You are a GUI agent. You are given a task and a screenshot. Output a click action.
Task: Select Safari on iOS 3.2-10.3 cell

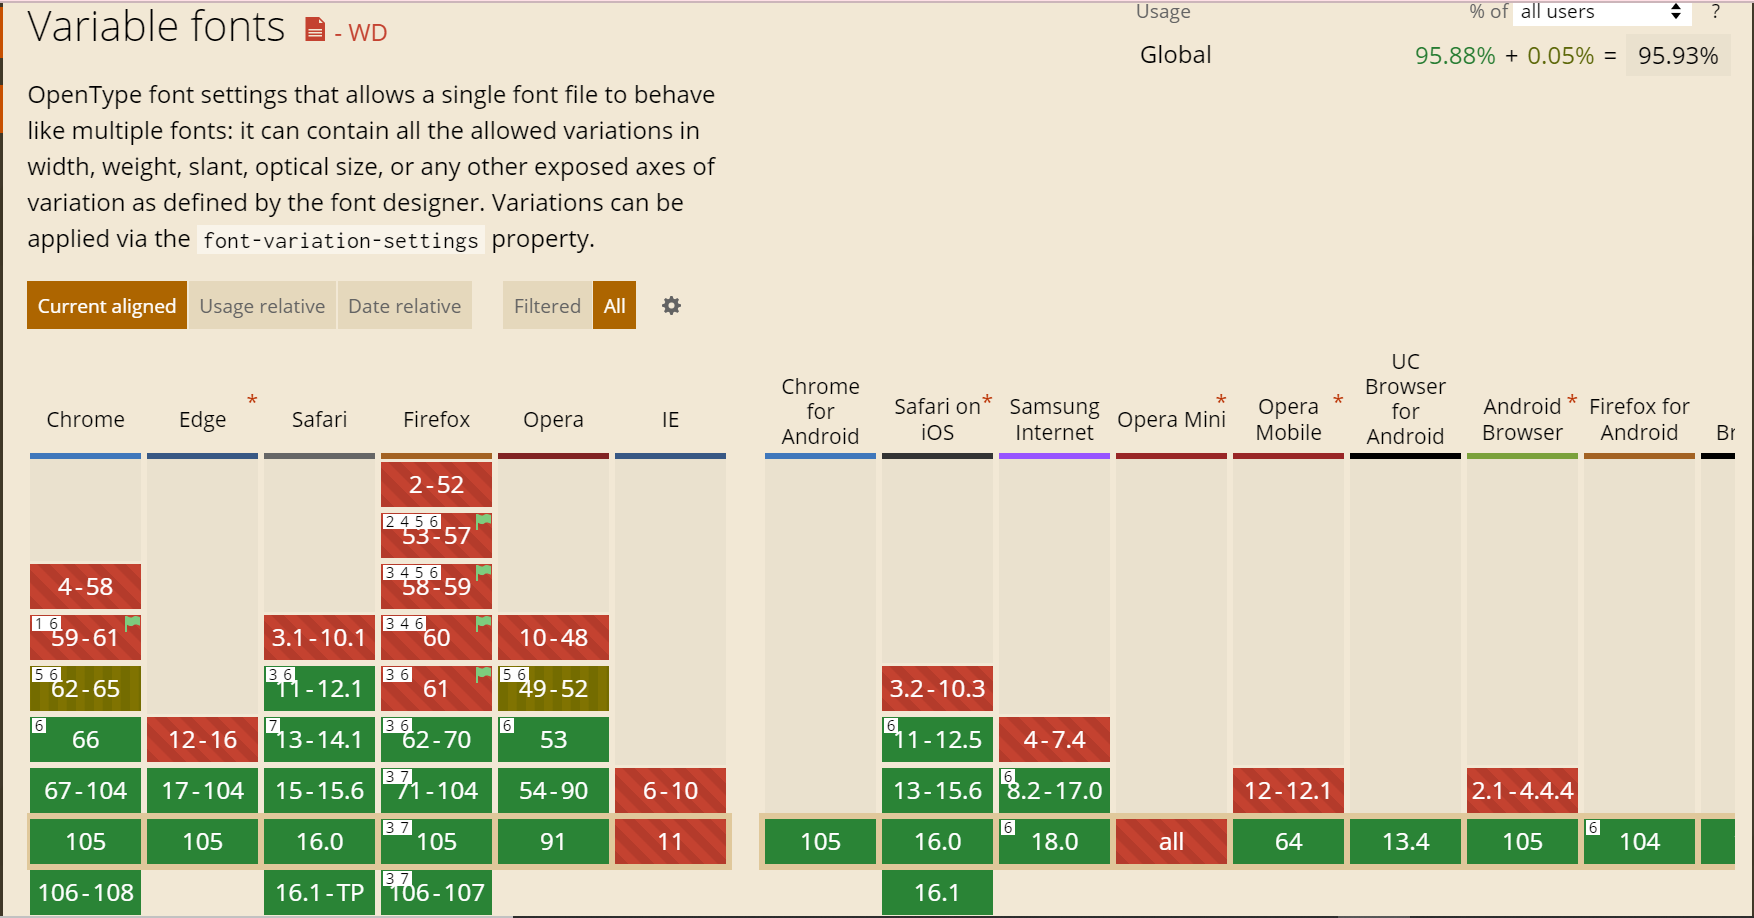[938, 689]
